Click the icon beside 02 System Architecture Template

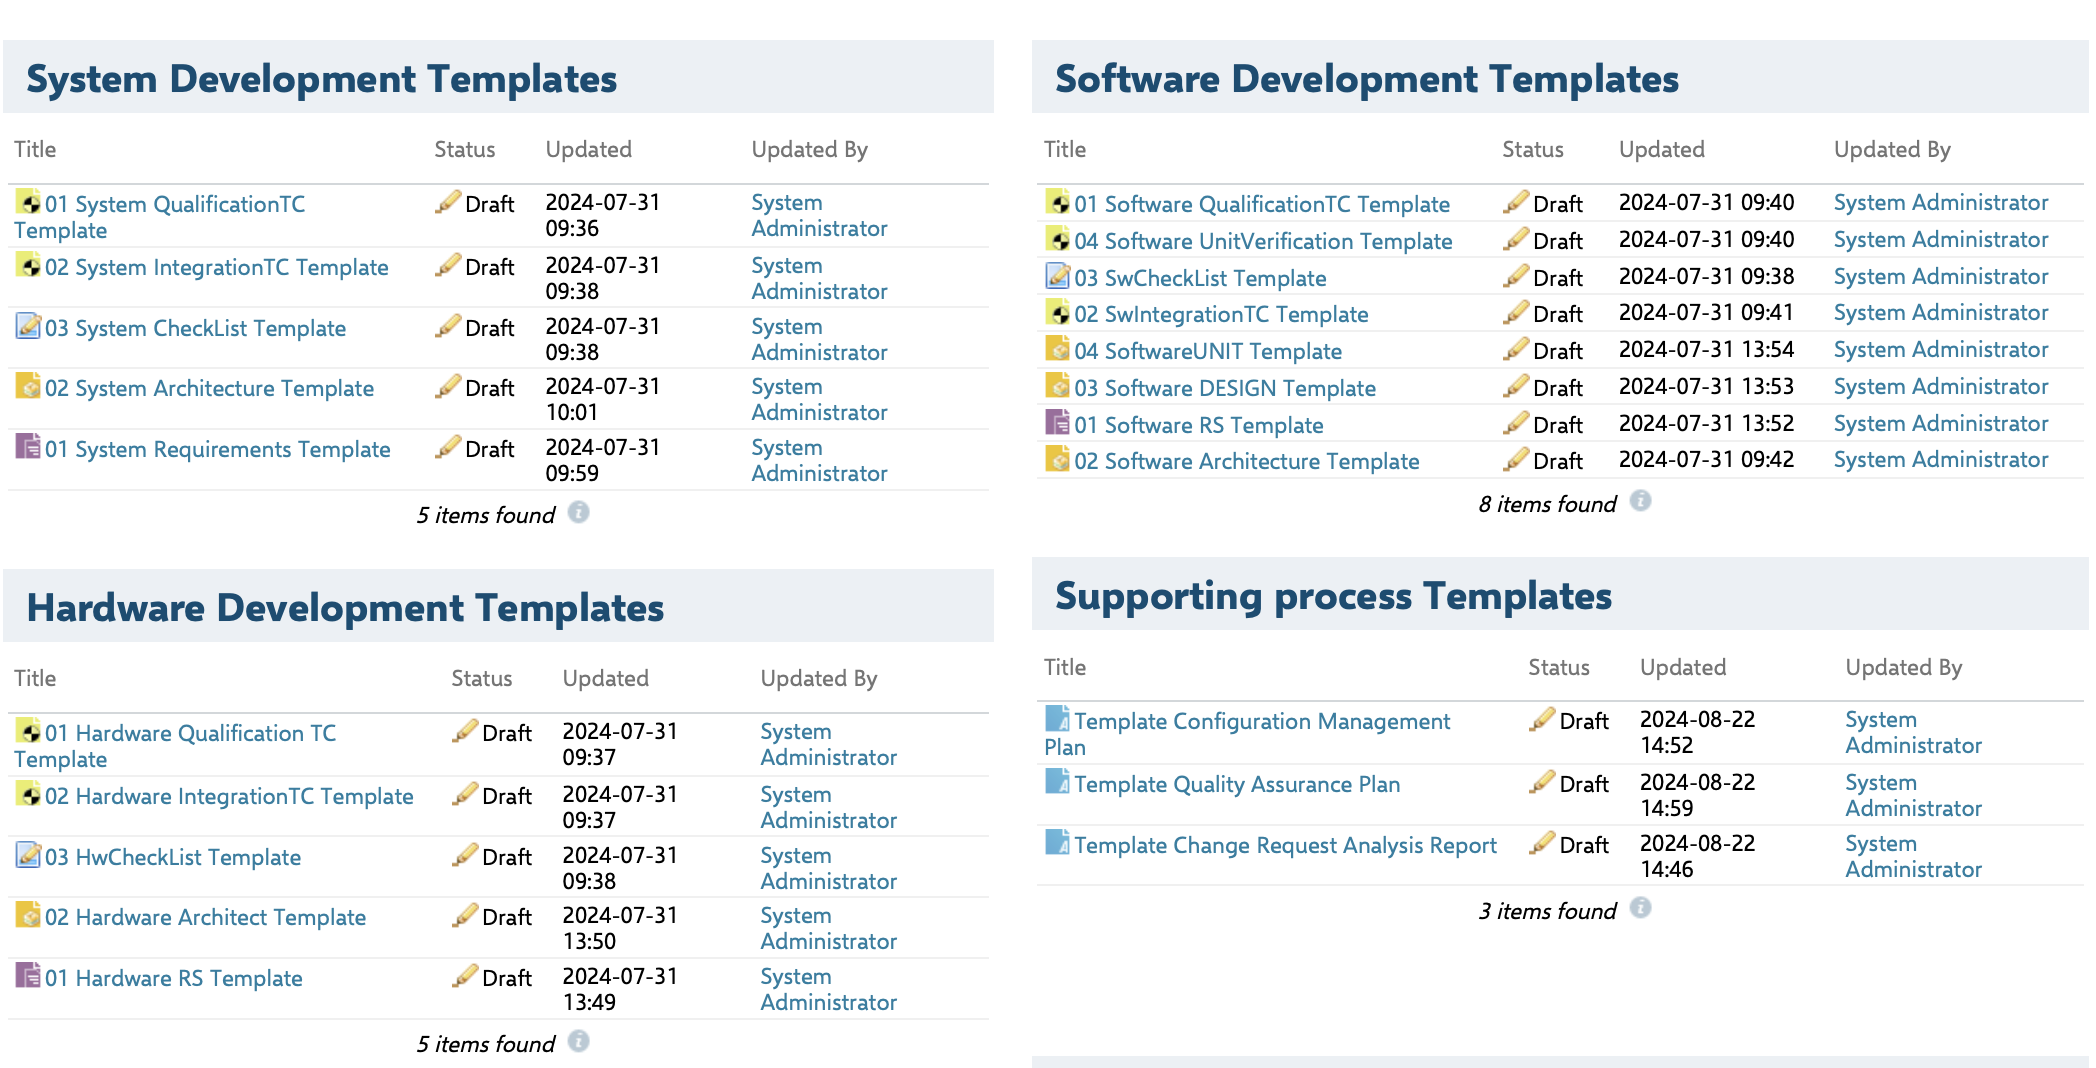[x=28, y=386]
